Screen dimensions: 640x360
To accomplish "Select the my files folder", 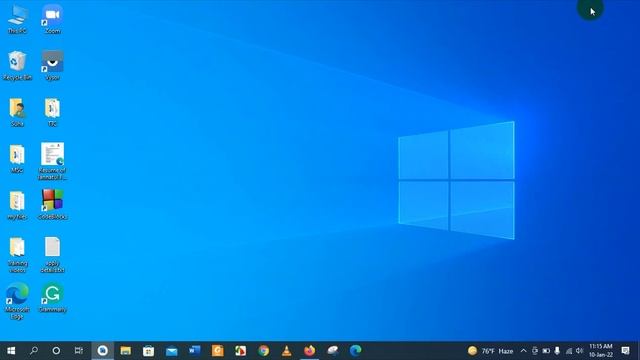I will pos(17,205).
